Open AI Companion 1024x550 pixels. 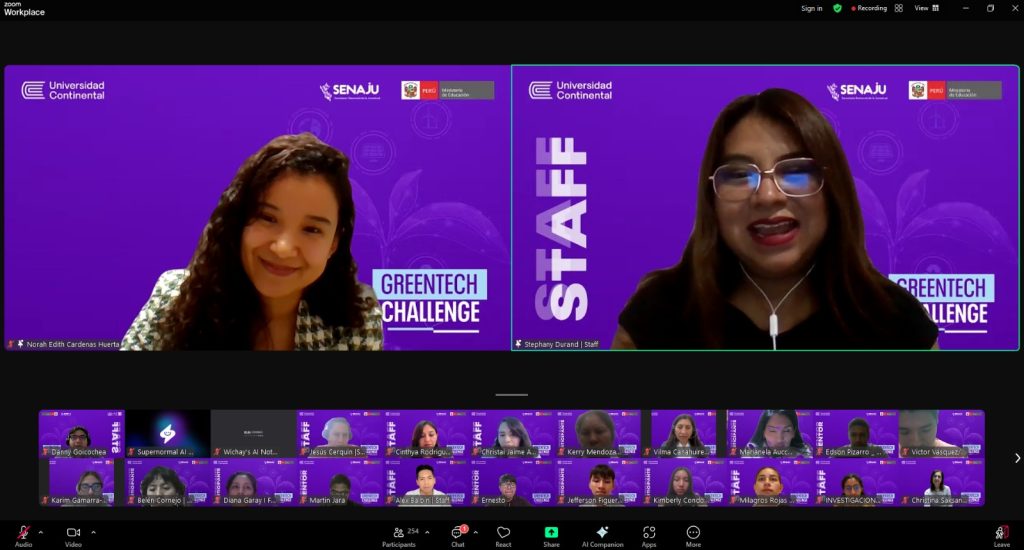coord(602,536)
